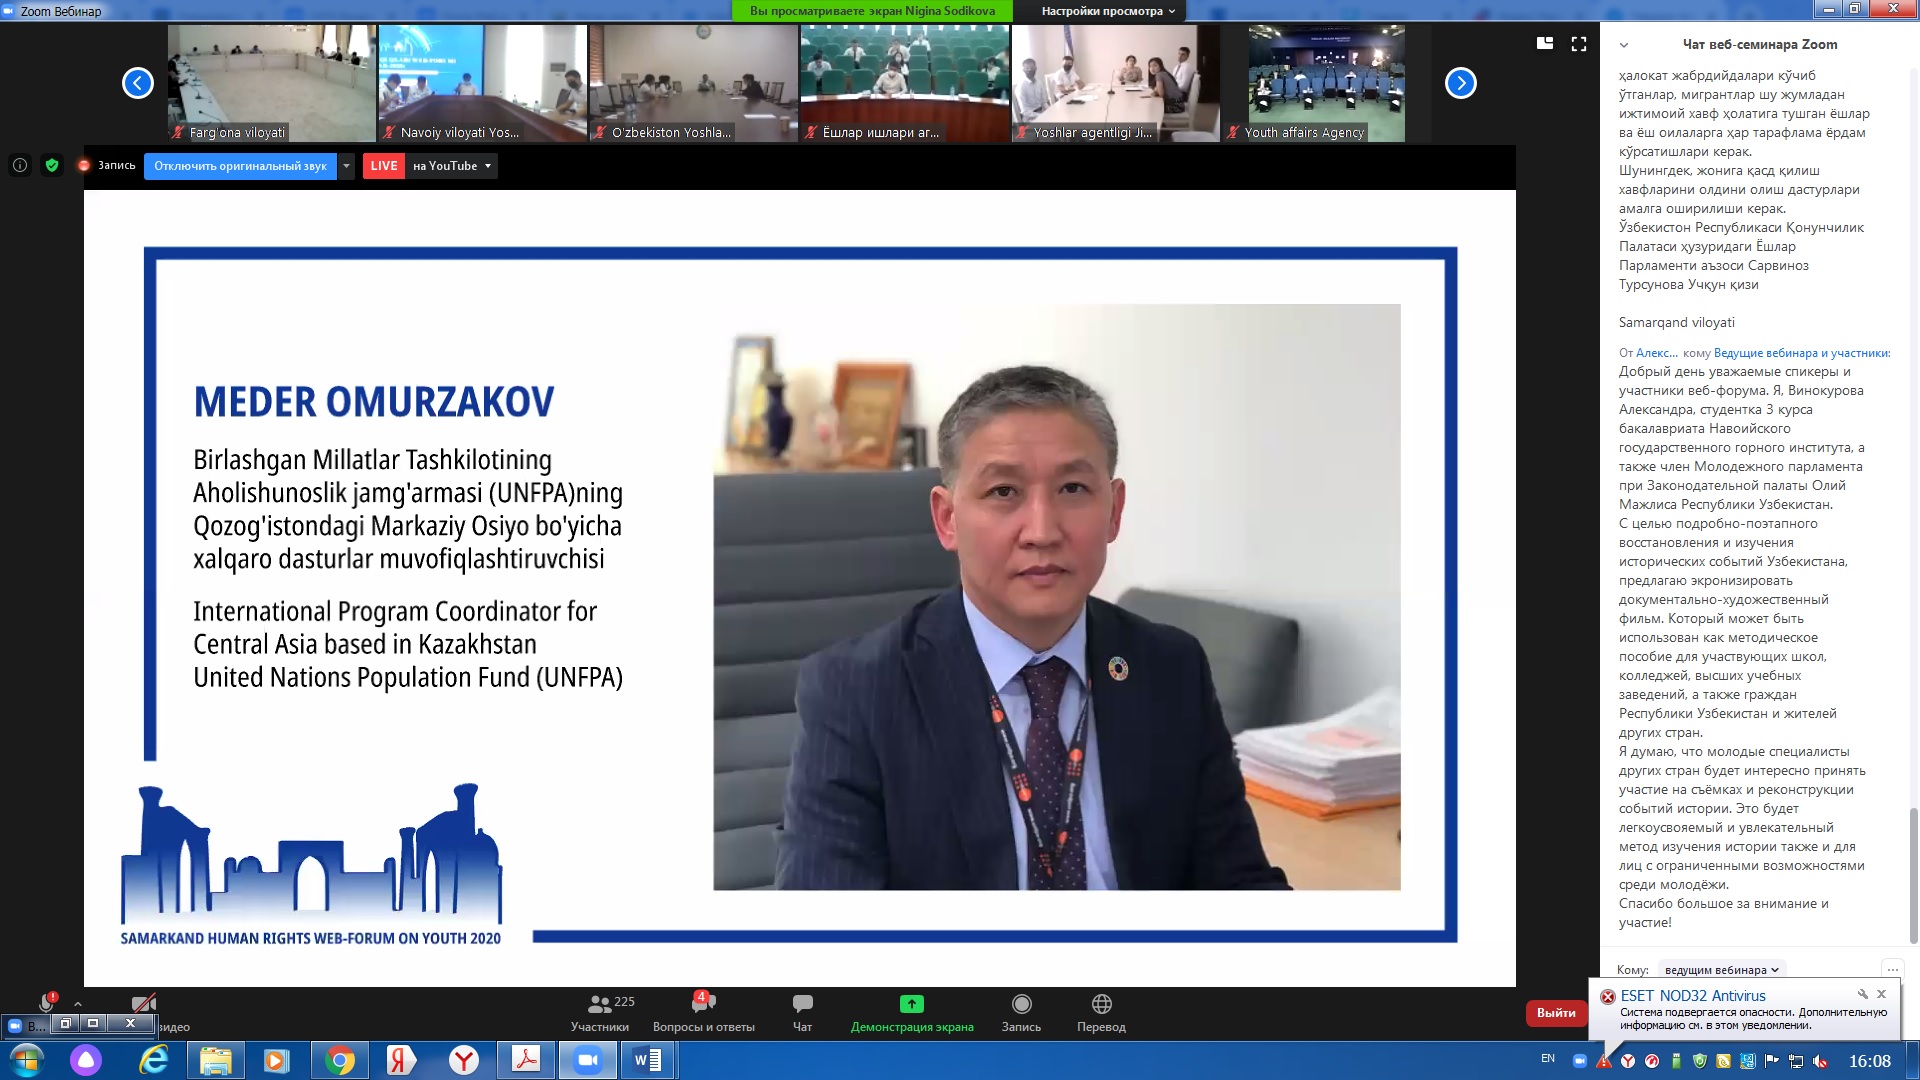Open Windows Explorer folder in taskbar
The width and height of the screenshot is (1920, 1080).
tap(215, 1060)
